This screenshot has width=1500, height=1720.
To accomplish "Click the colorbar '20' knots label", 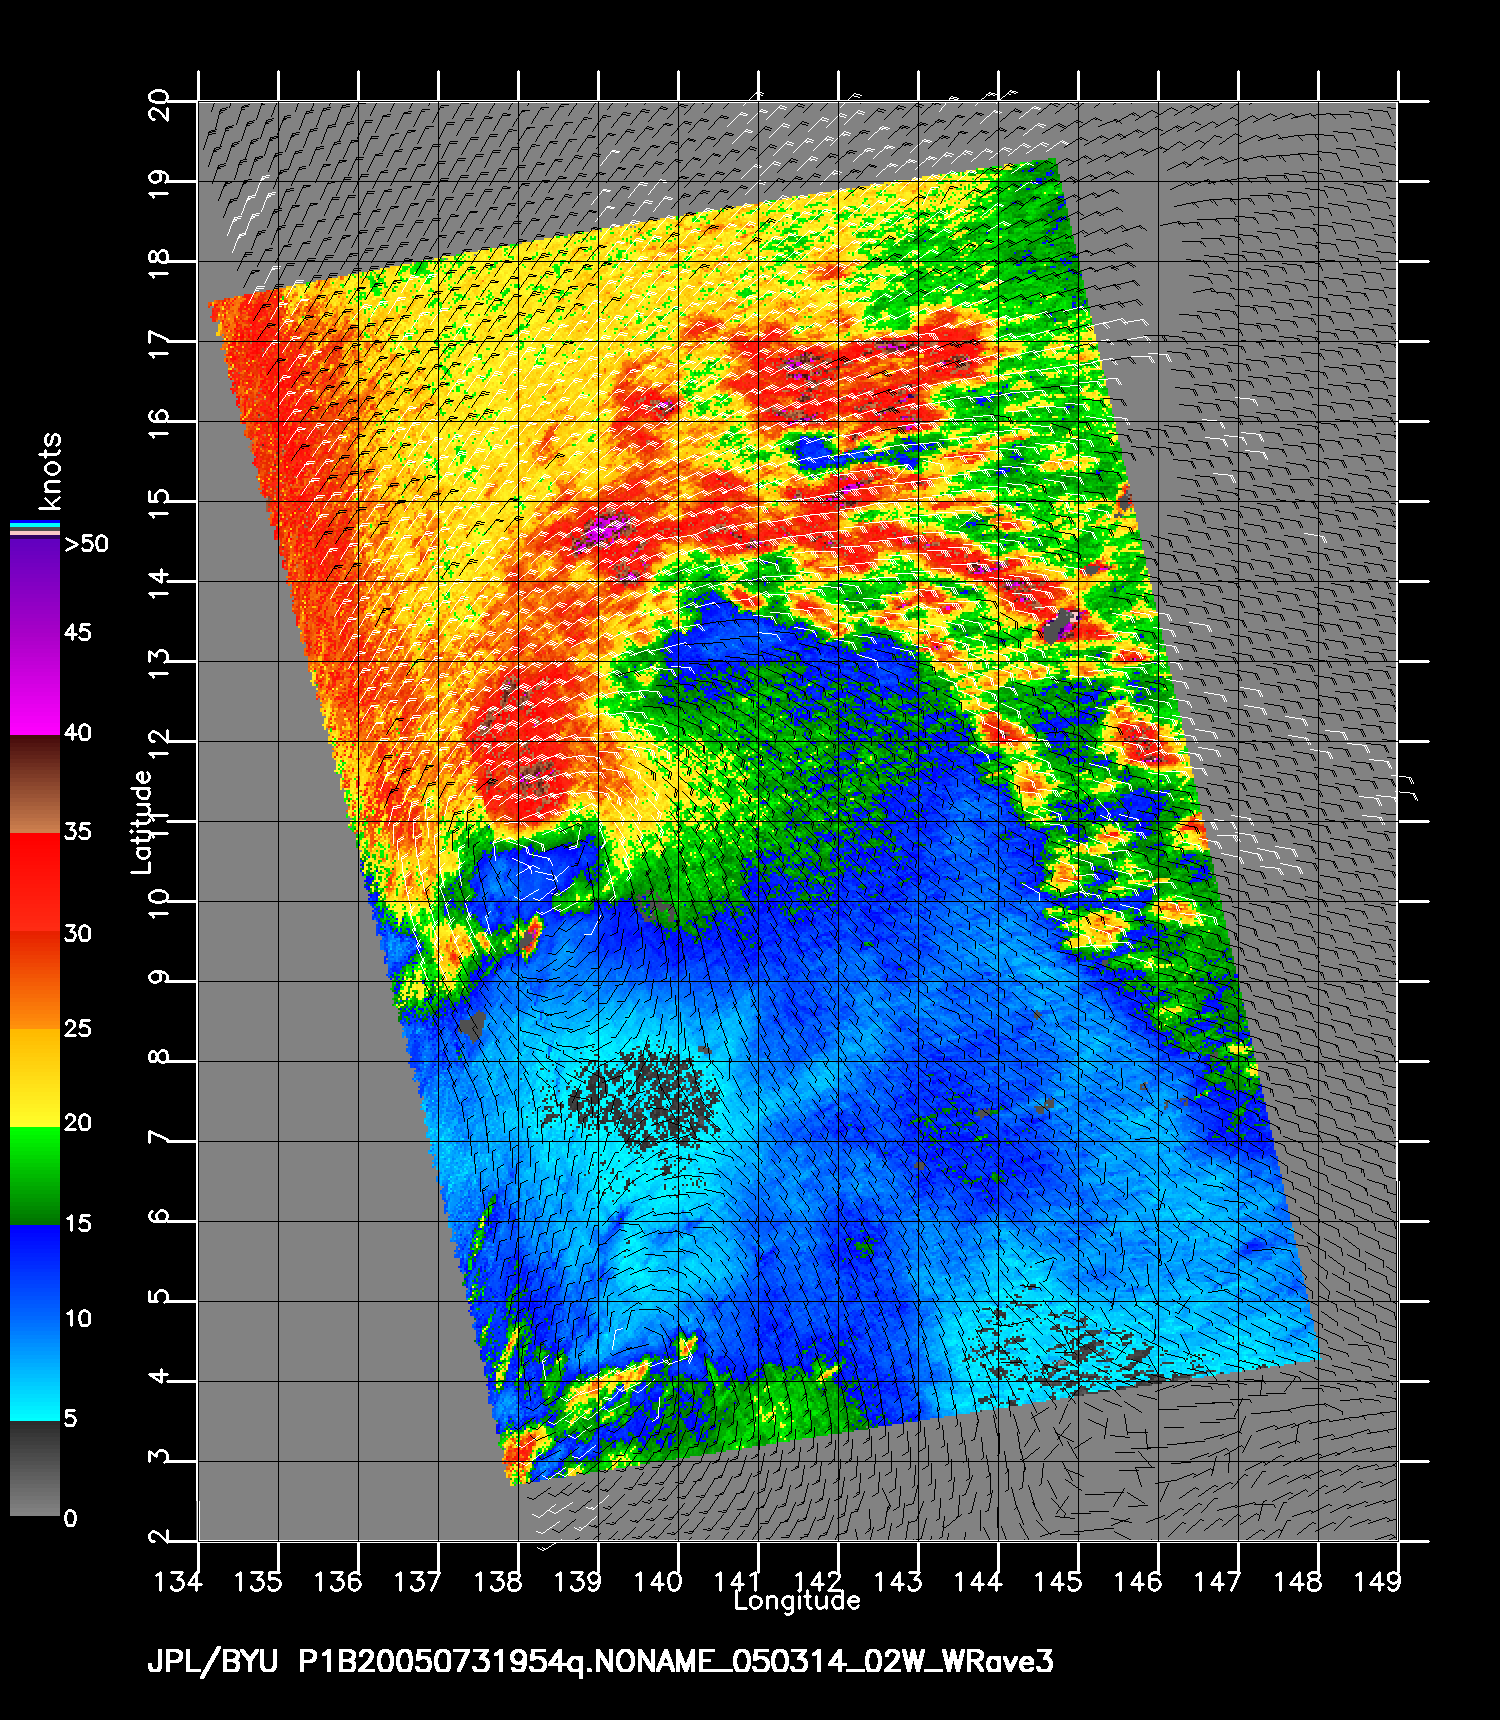I will 78,1124.
